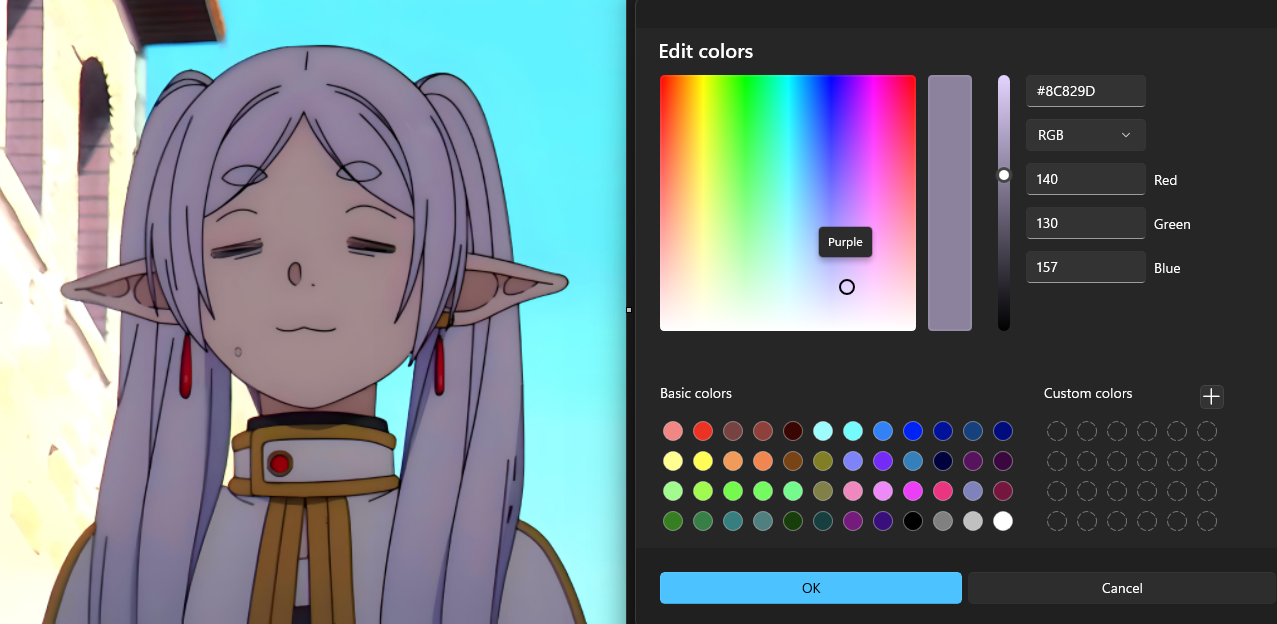The height and width of the screenshot is (624, 1277).
Task: Select the bright yellow basic swatch
Action: pyautogui.click(x=703, y=461)
